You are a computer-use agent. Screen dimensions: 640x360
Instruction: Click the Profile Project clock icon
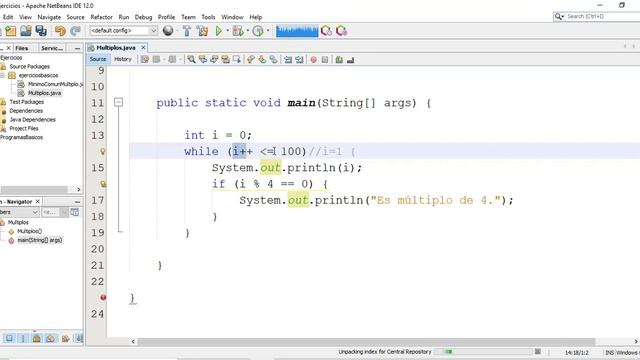[x=258, y=31]
